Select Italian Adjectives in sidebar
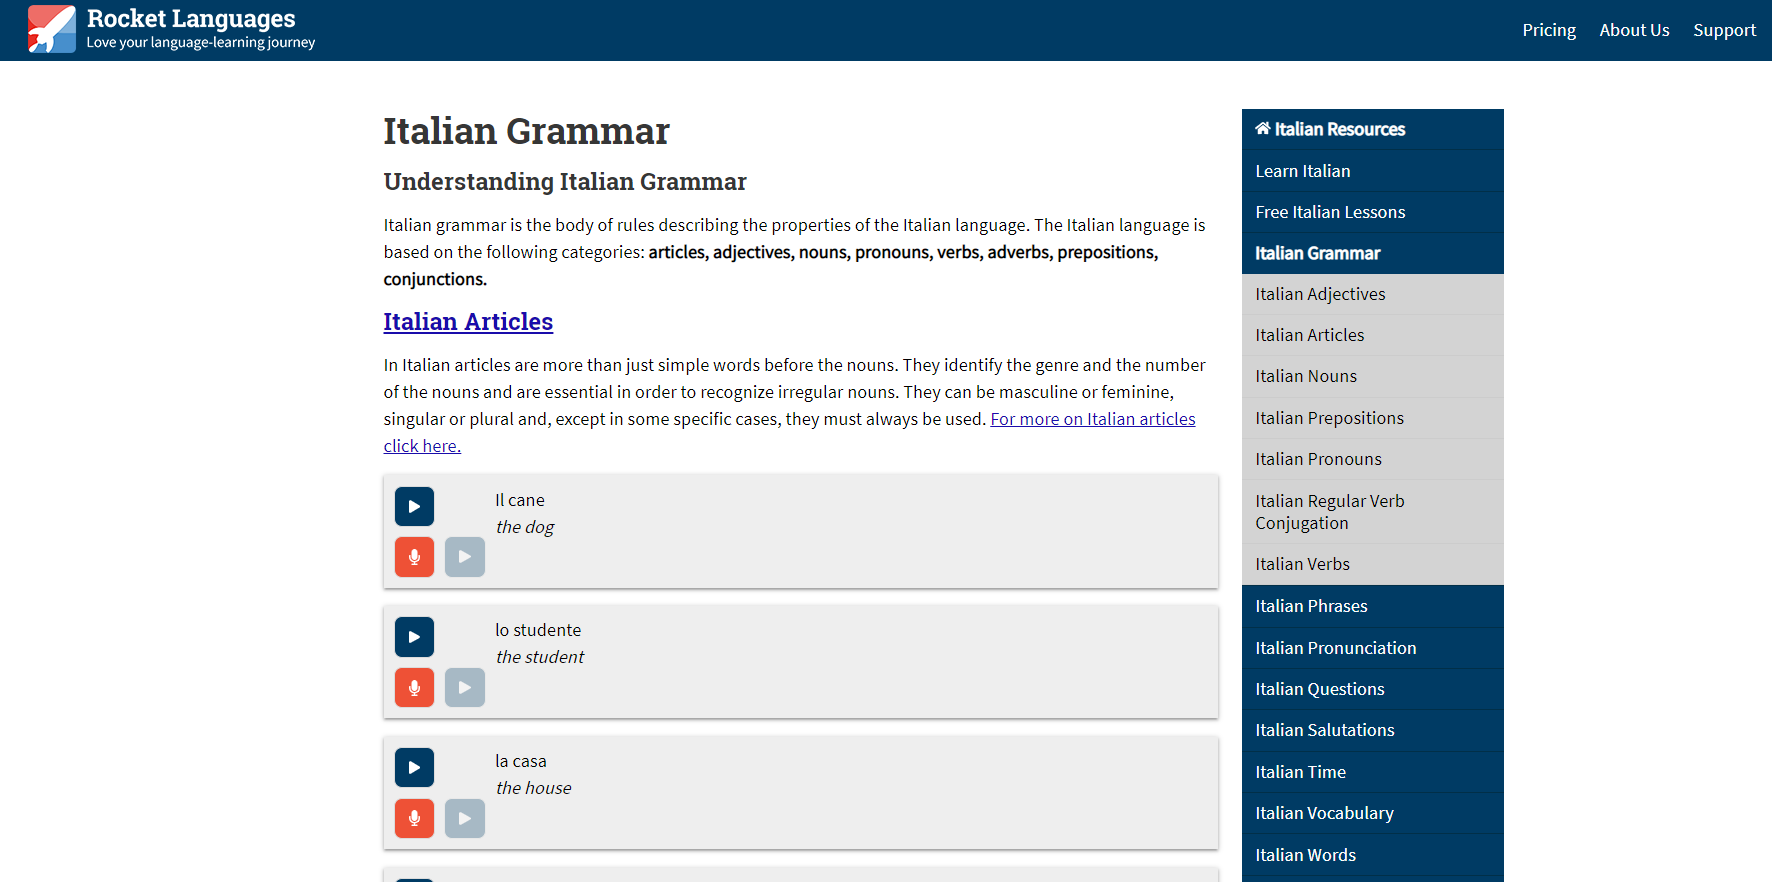The image size is (1772, 882). click(1320, 294)
